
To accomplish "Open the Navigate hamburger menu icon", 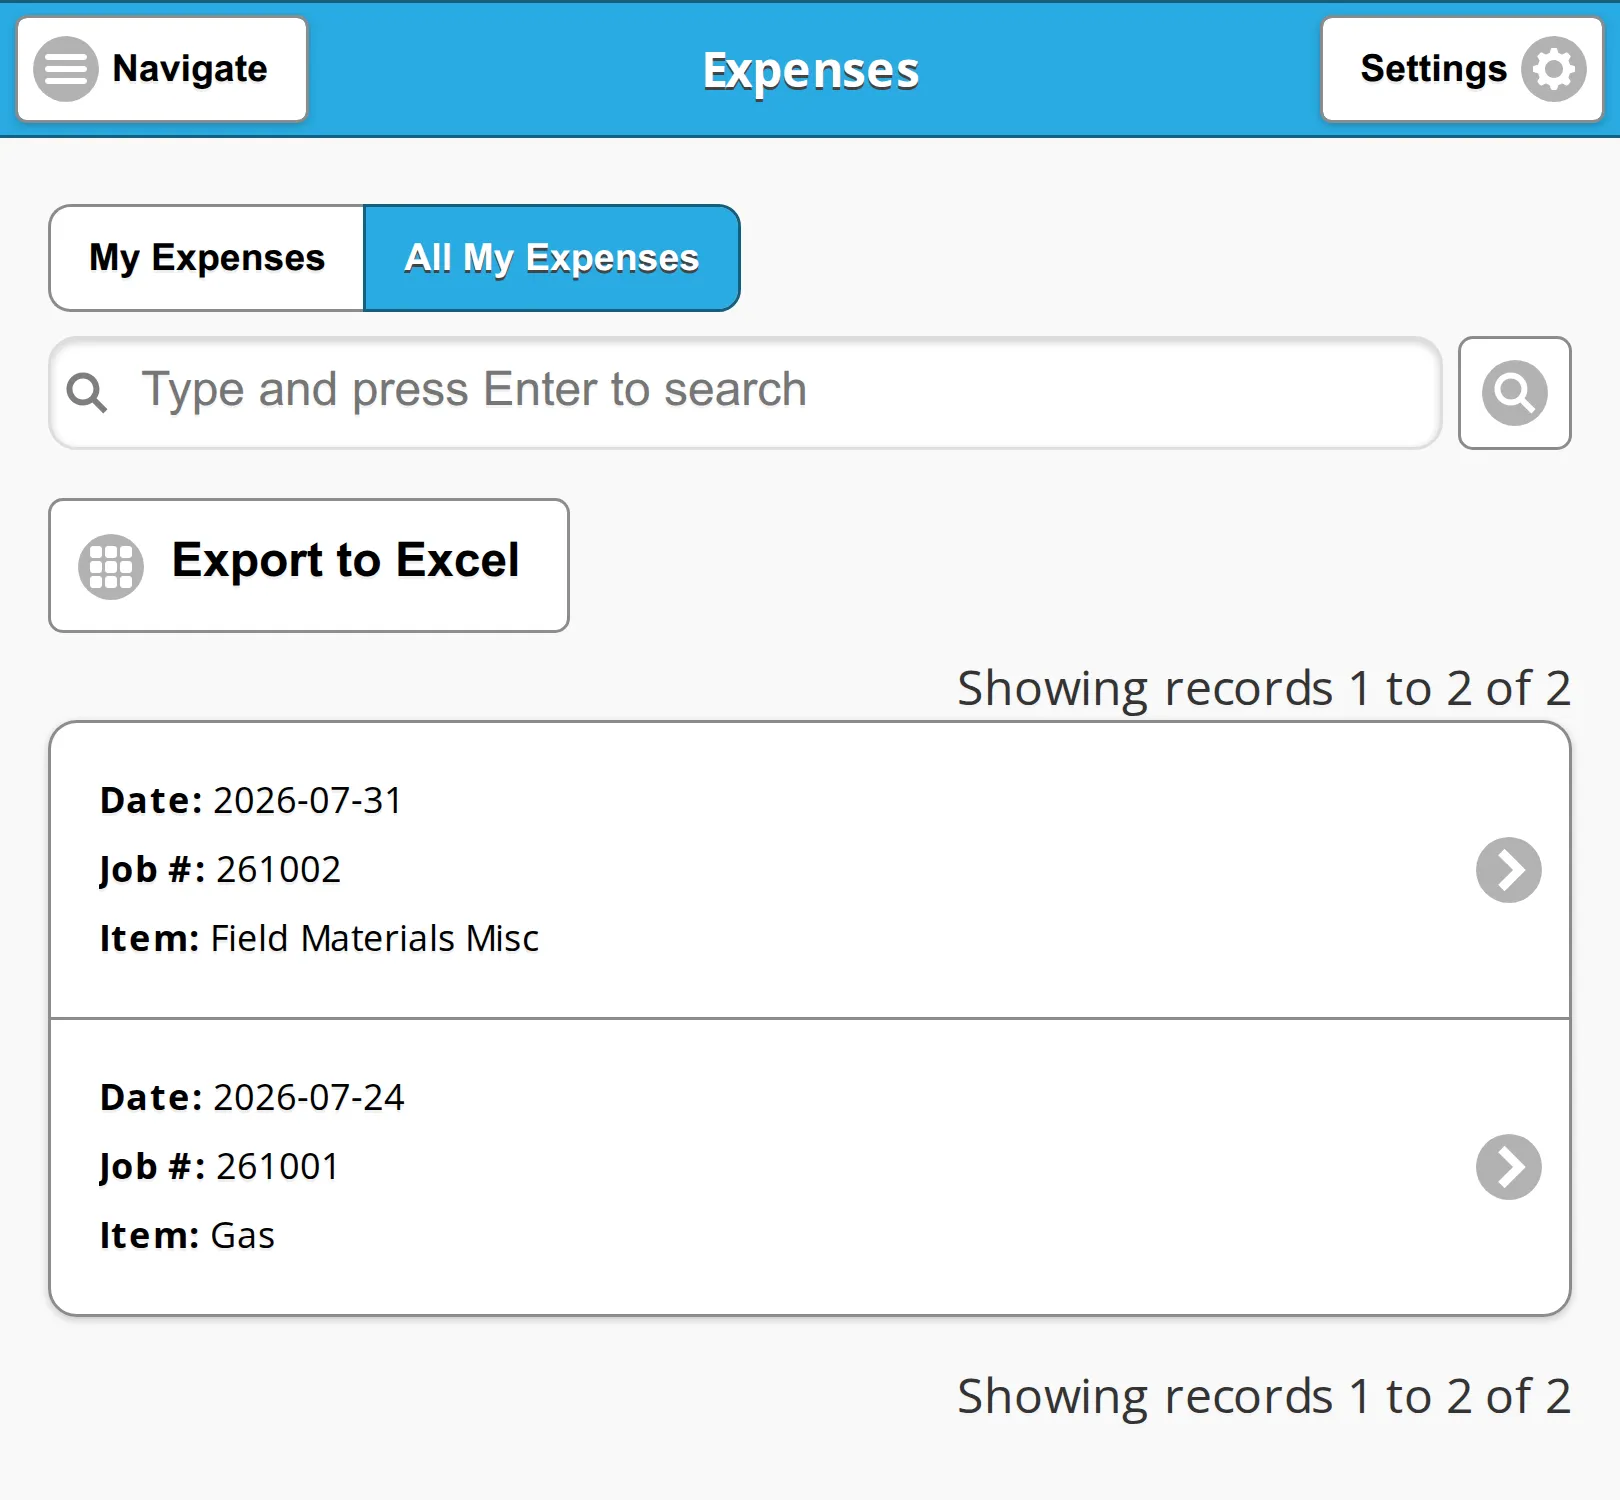I will click(66, 69).
